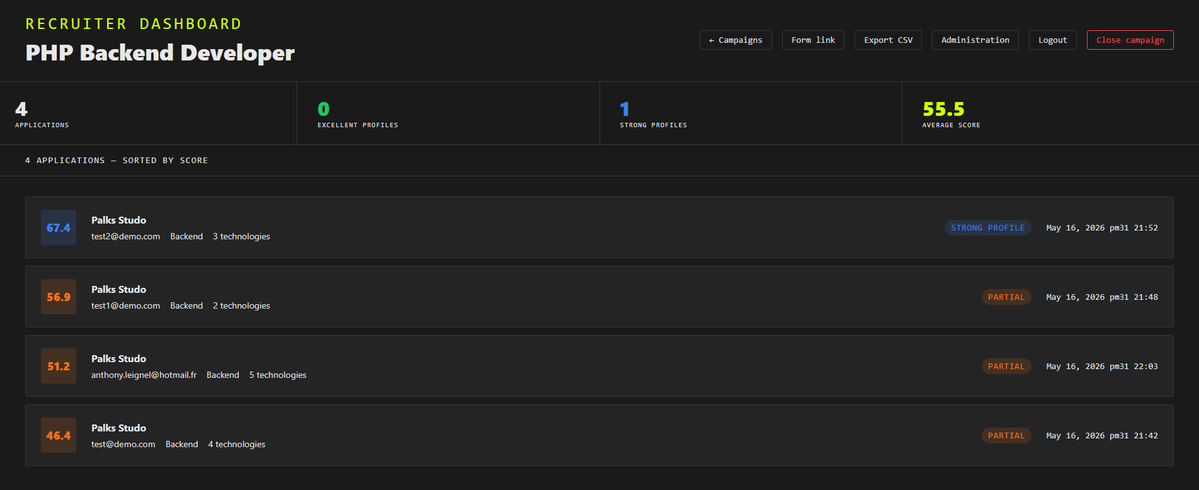Screen dimensions: 1199x490
Task: Click the PHP Backend Developer title
Action: click(160, 54)
